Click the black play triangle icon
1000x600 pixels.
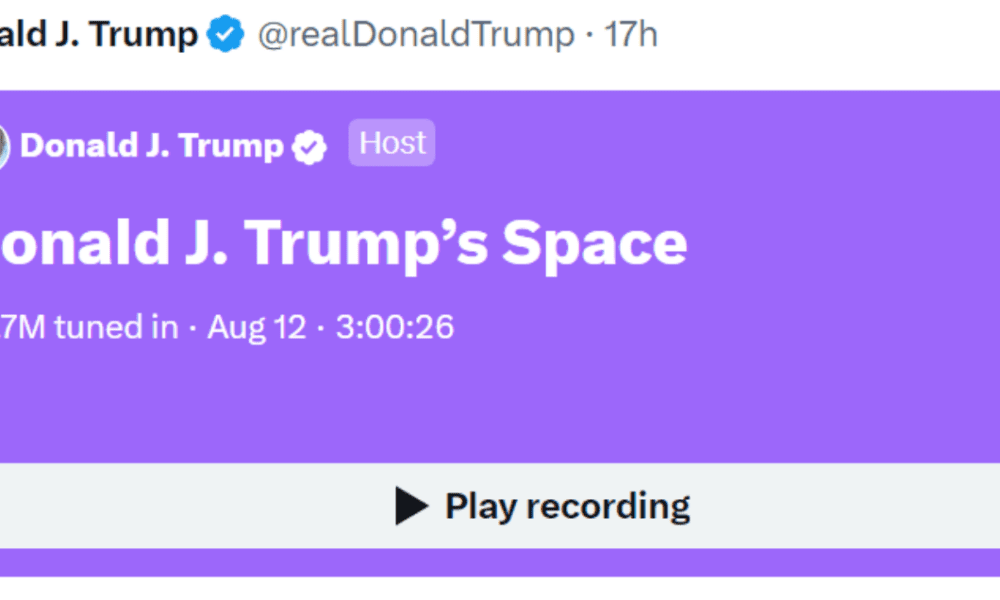411,506
